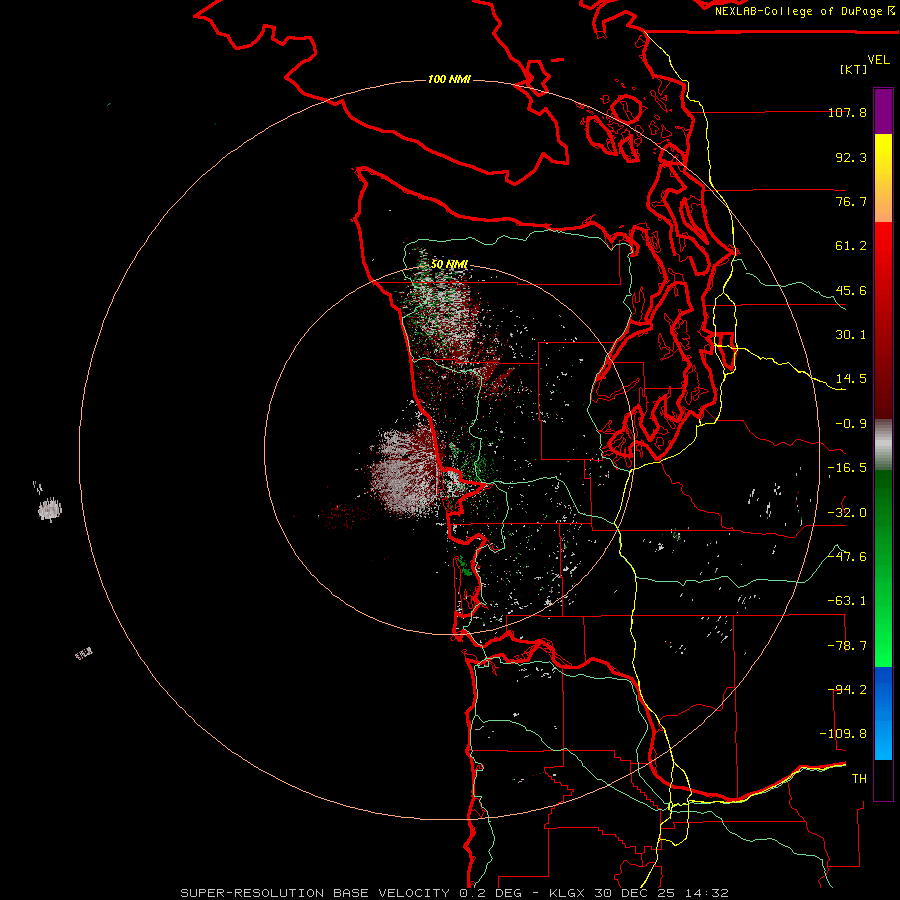This screenshot has width=900, height=900.
Task: Click the -47.6 velocity scale value
Action: point(847,557)
